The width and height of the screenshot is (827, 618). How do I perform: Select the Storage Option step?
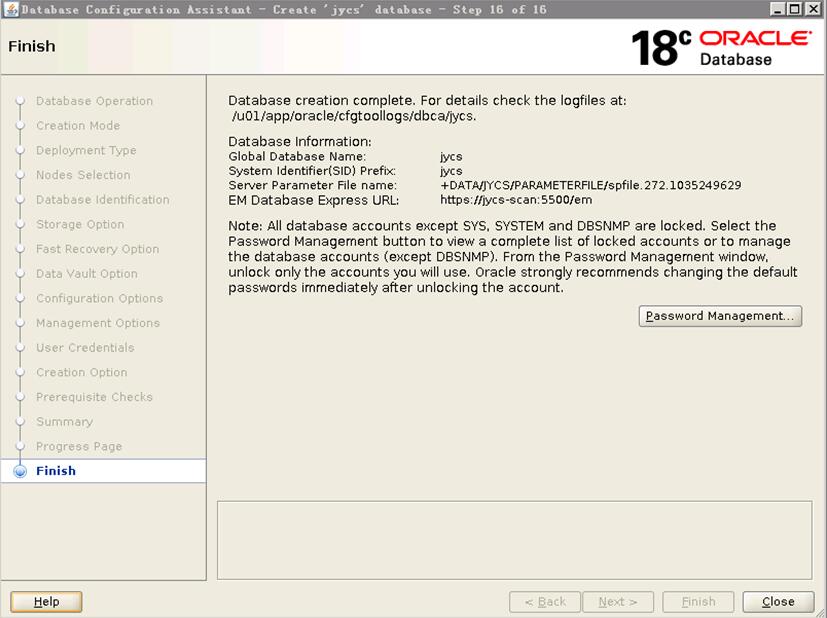(80, 224)
